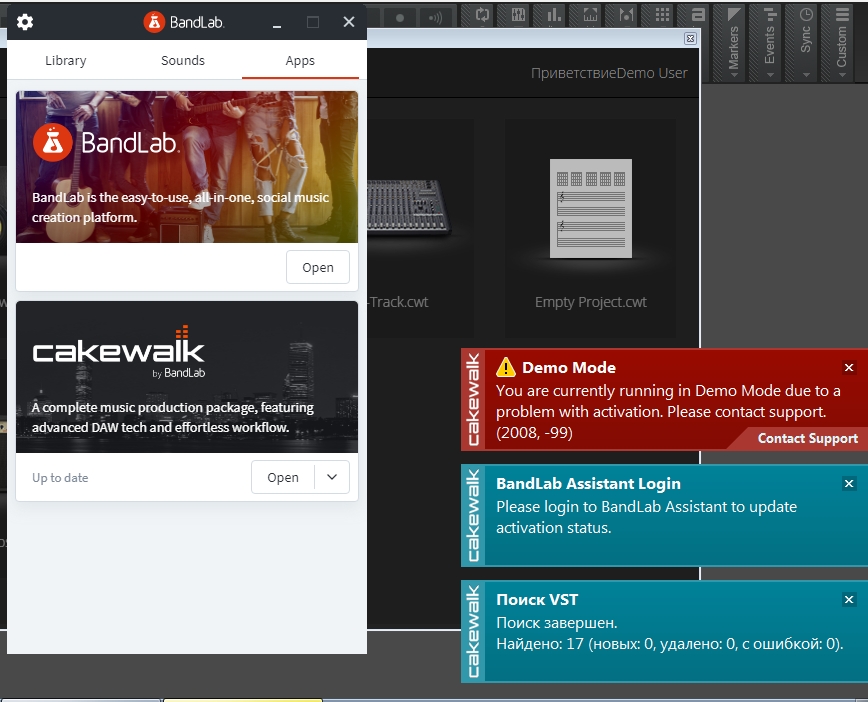Click the Demo Mode warning triangle icon
Screen dimensions: 868x702
coord(505,367)
